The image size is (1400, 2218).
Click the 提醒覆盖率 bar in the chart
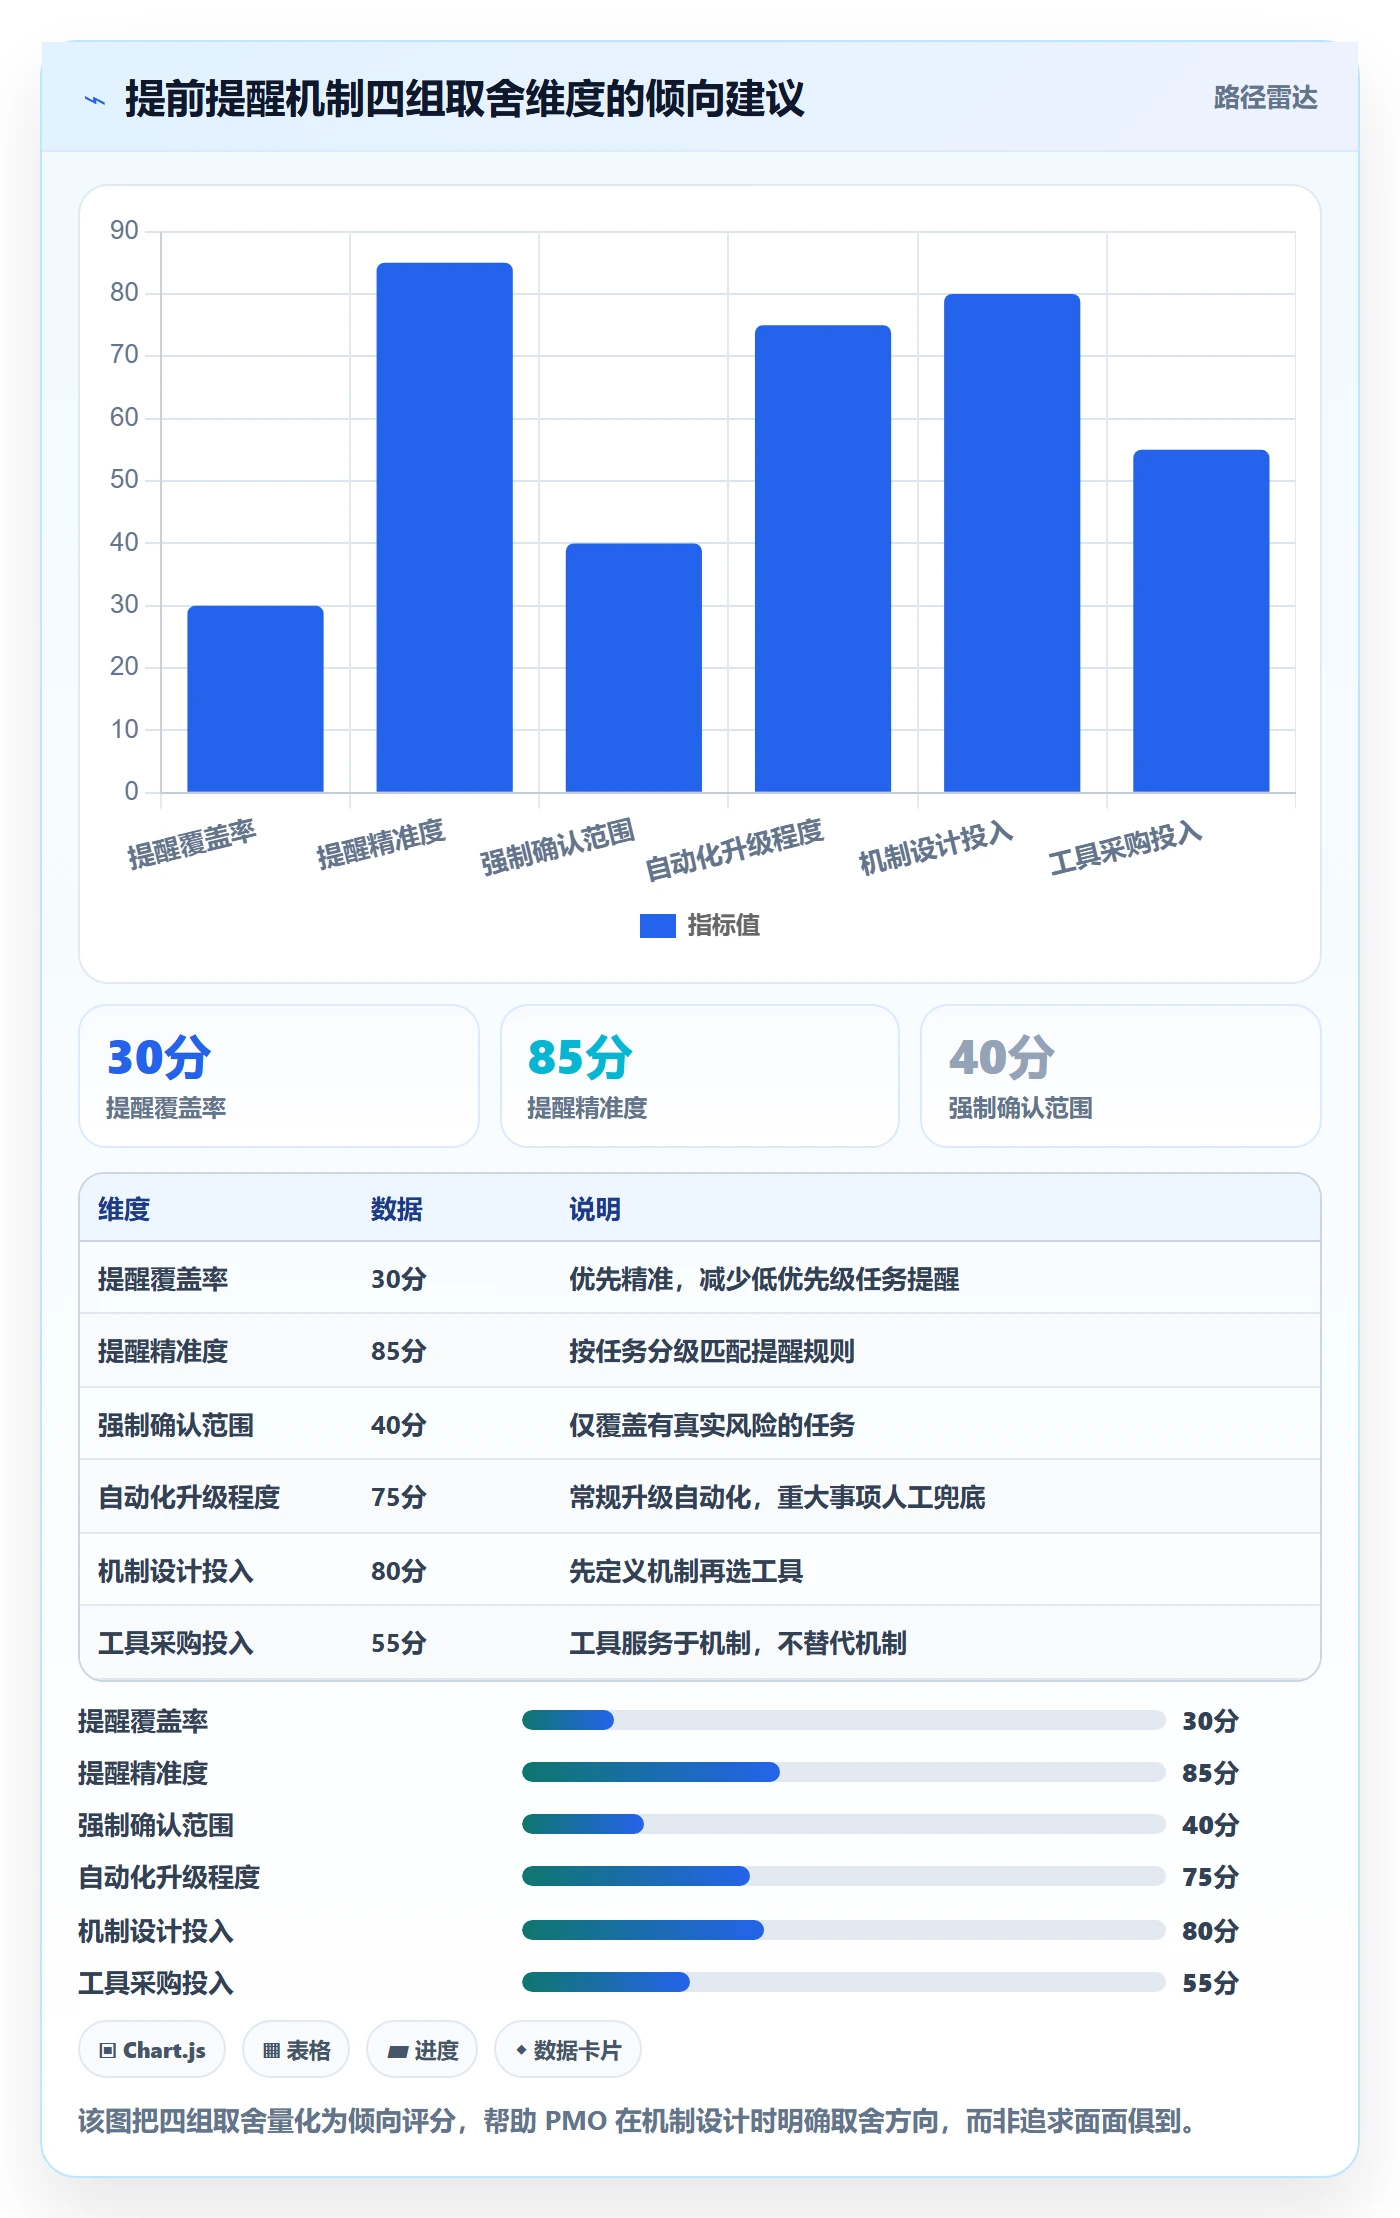255,699
